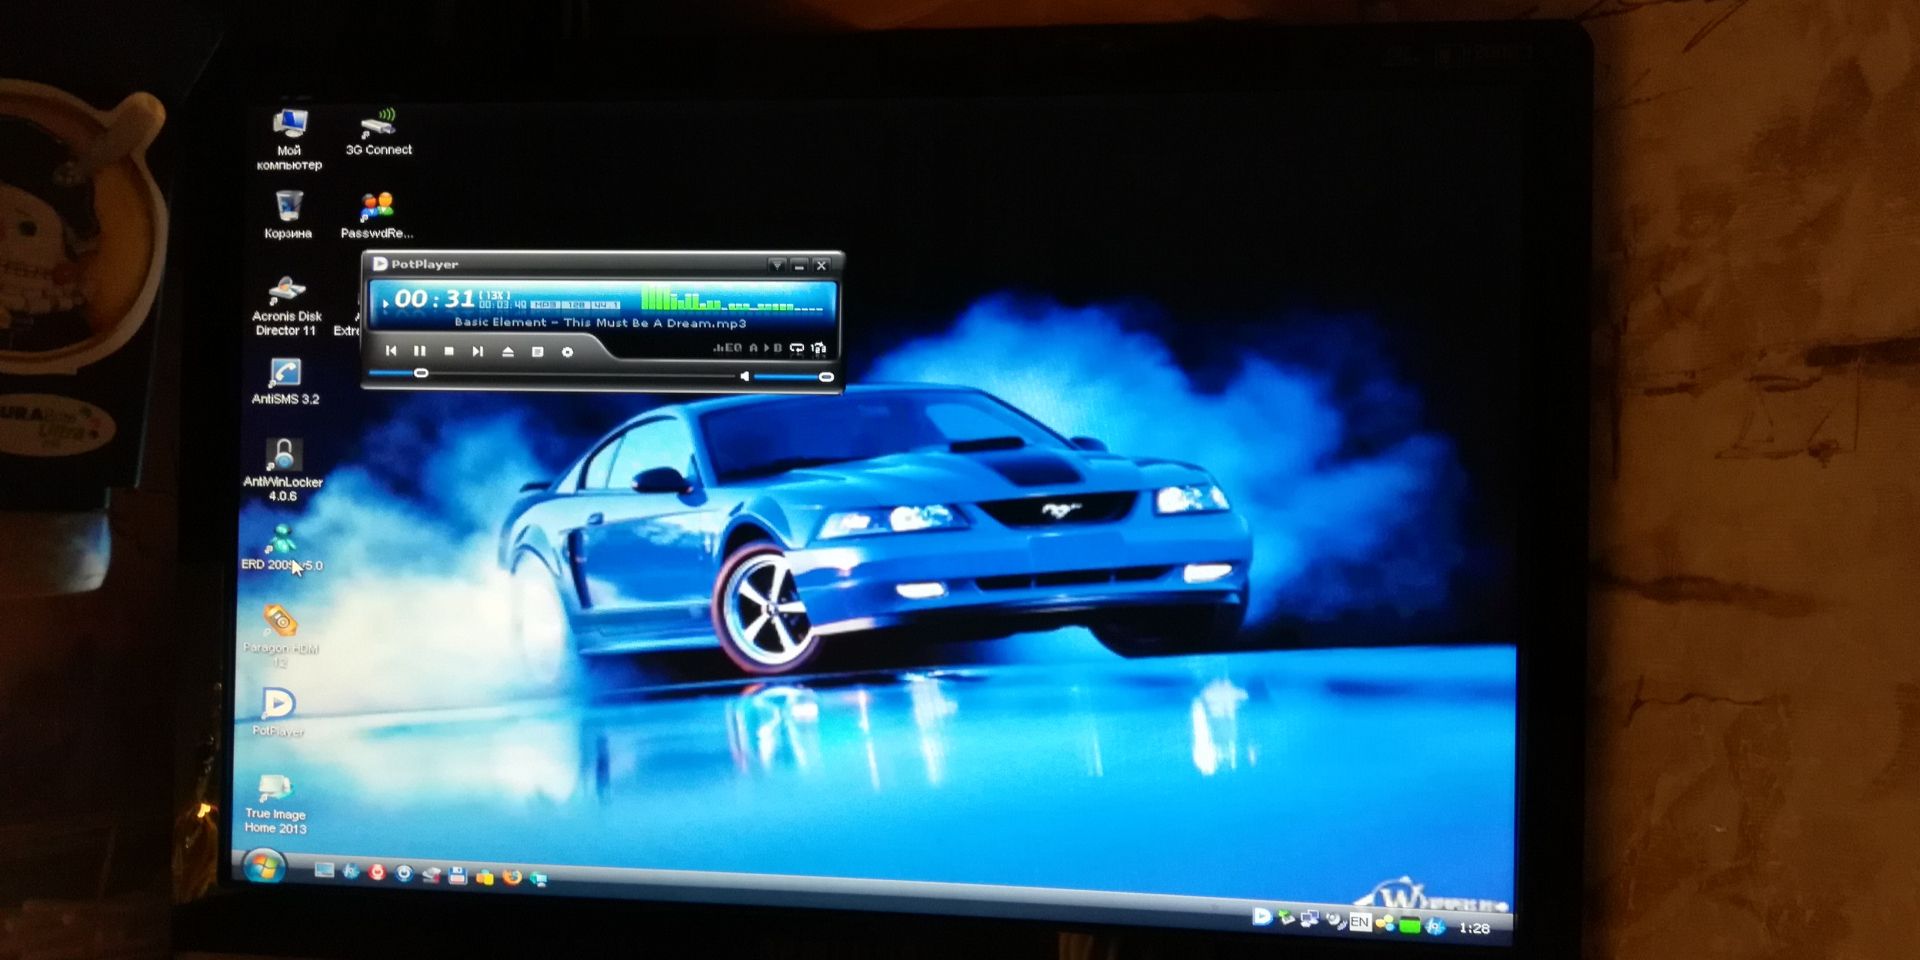Click the PotPlayer seek bar handle
Screen dimensions: 1920x960
click(421, 373)
